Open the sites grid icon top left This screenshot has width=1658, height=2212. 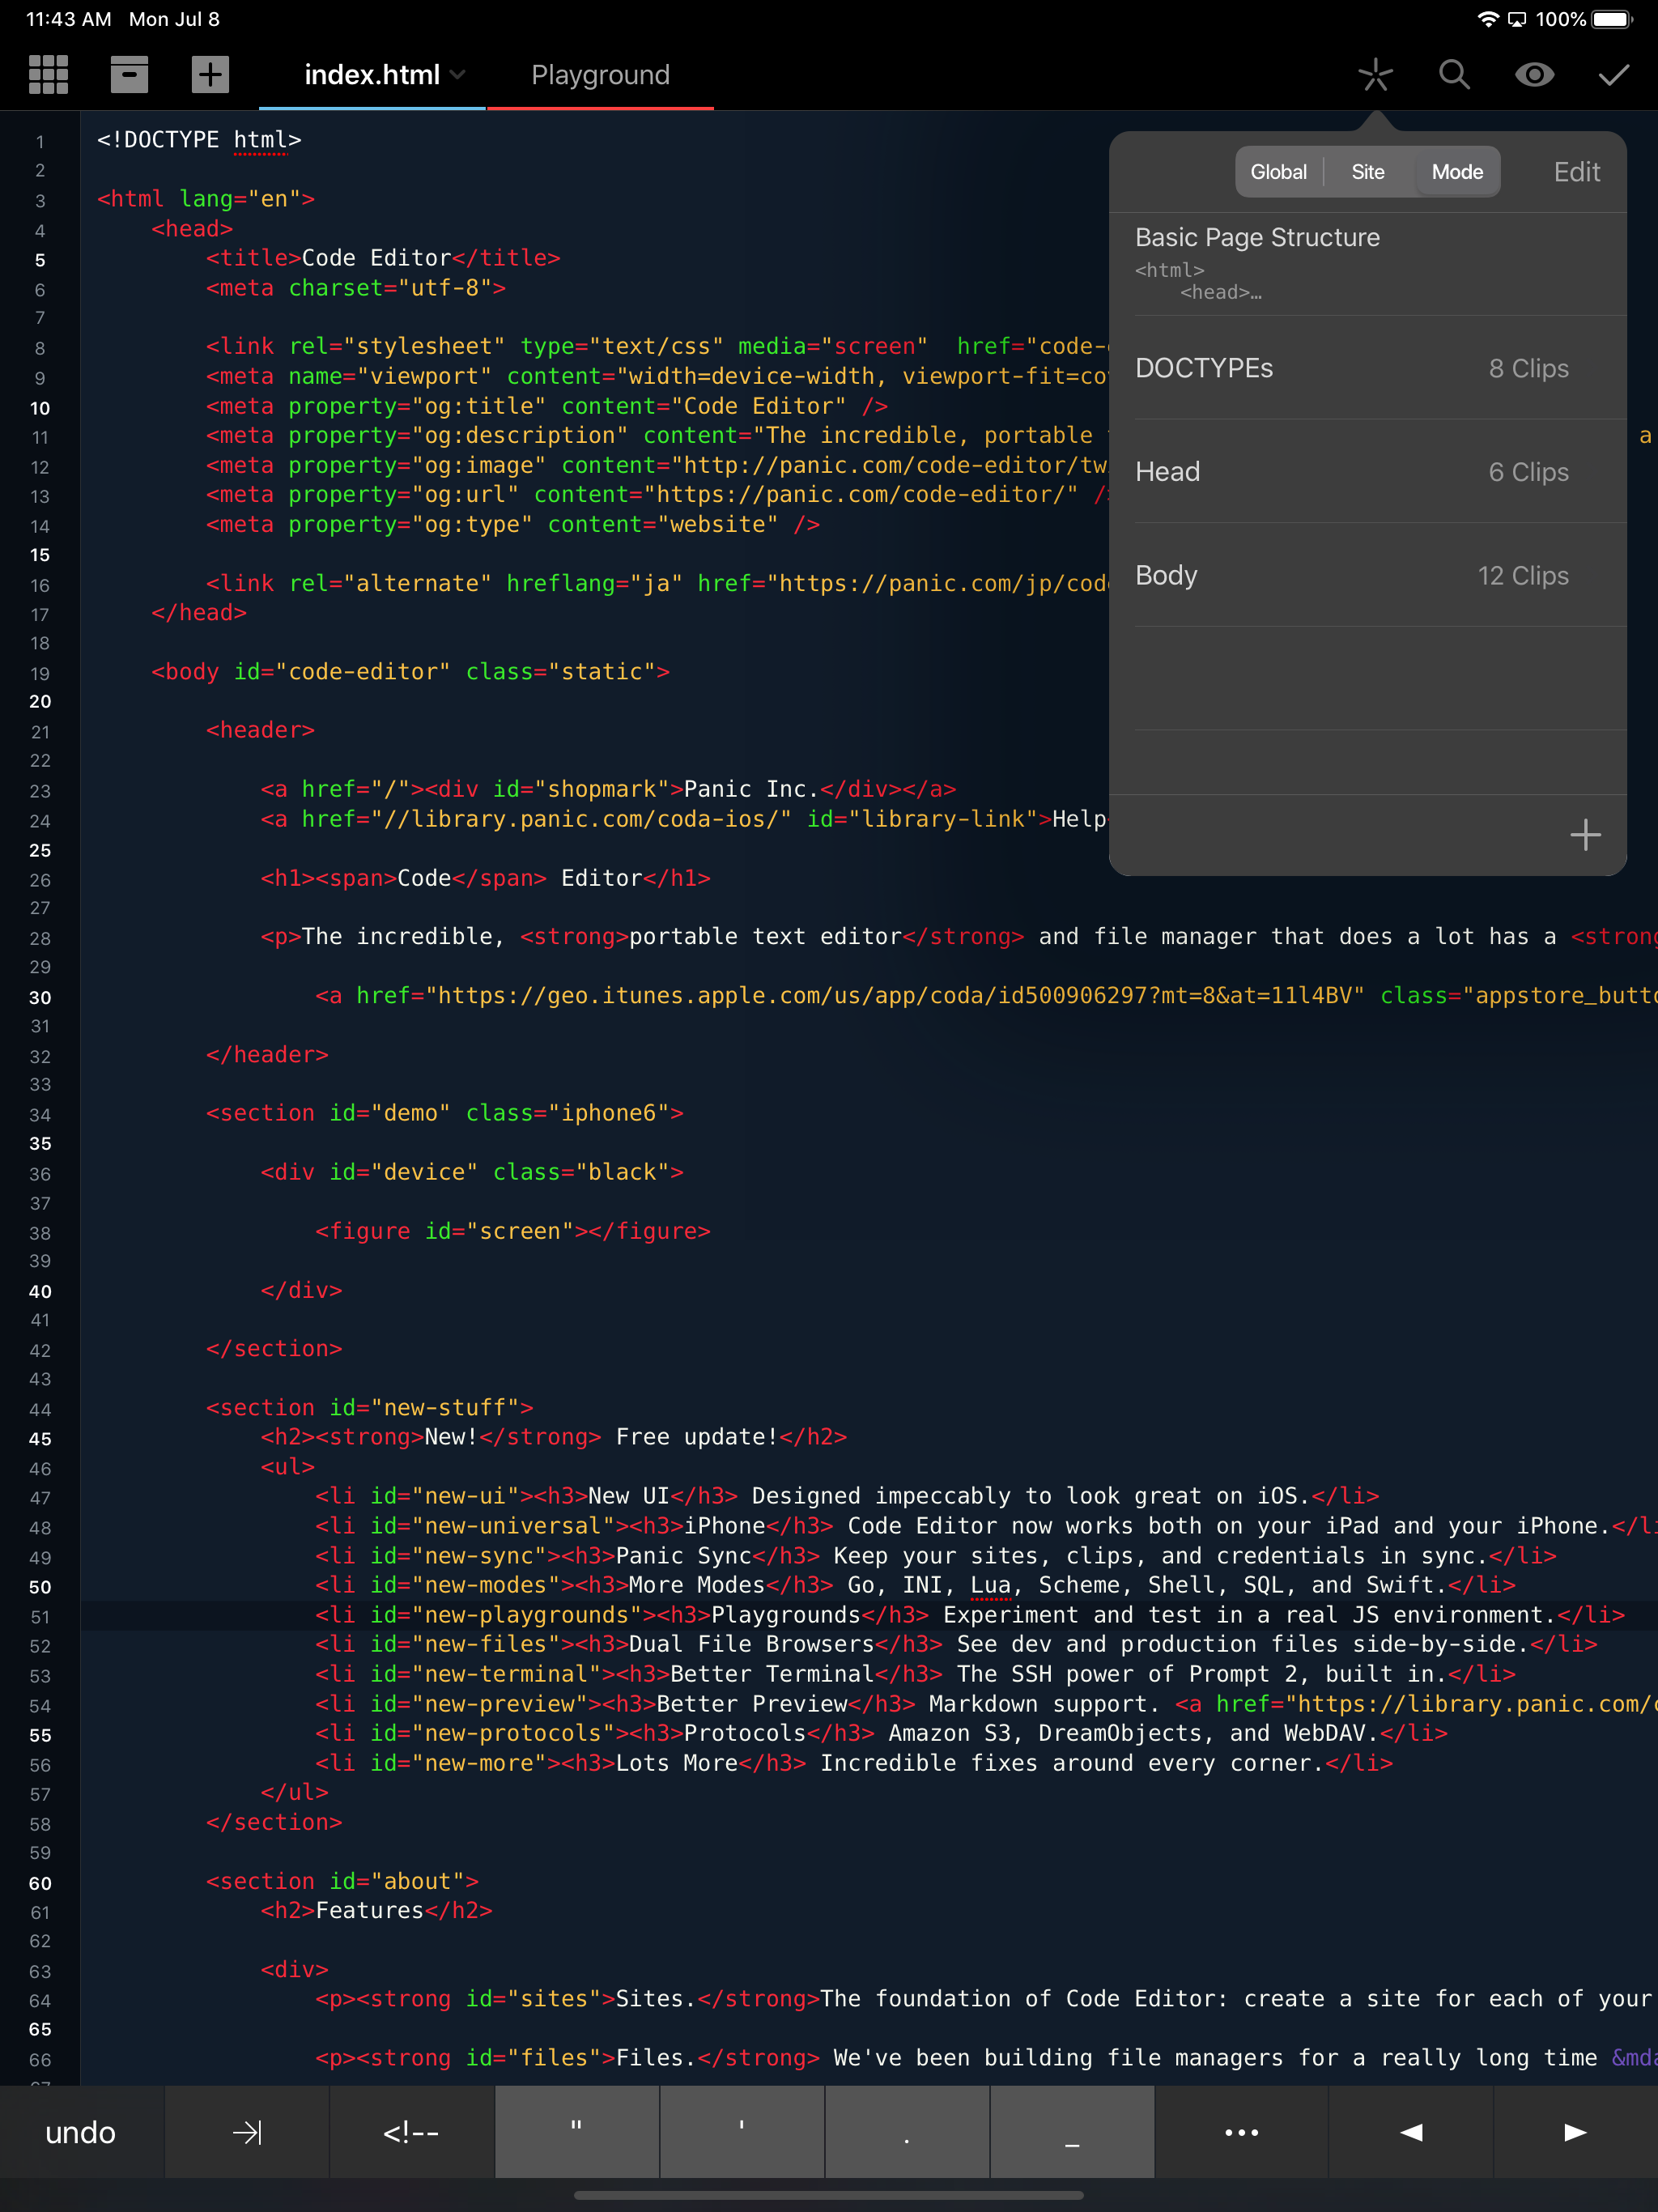(x=47, y=74)
